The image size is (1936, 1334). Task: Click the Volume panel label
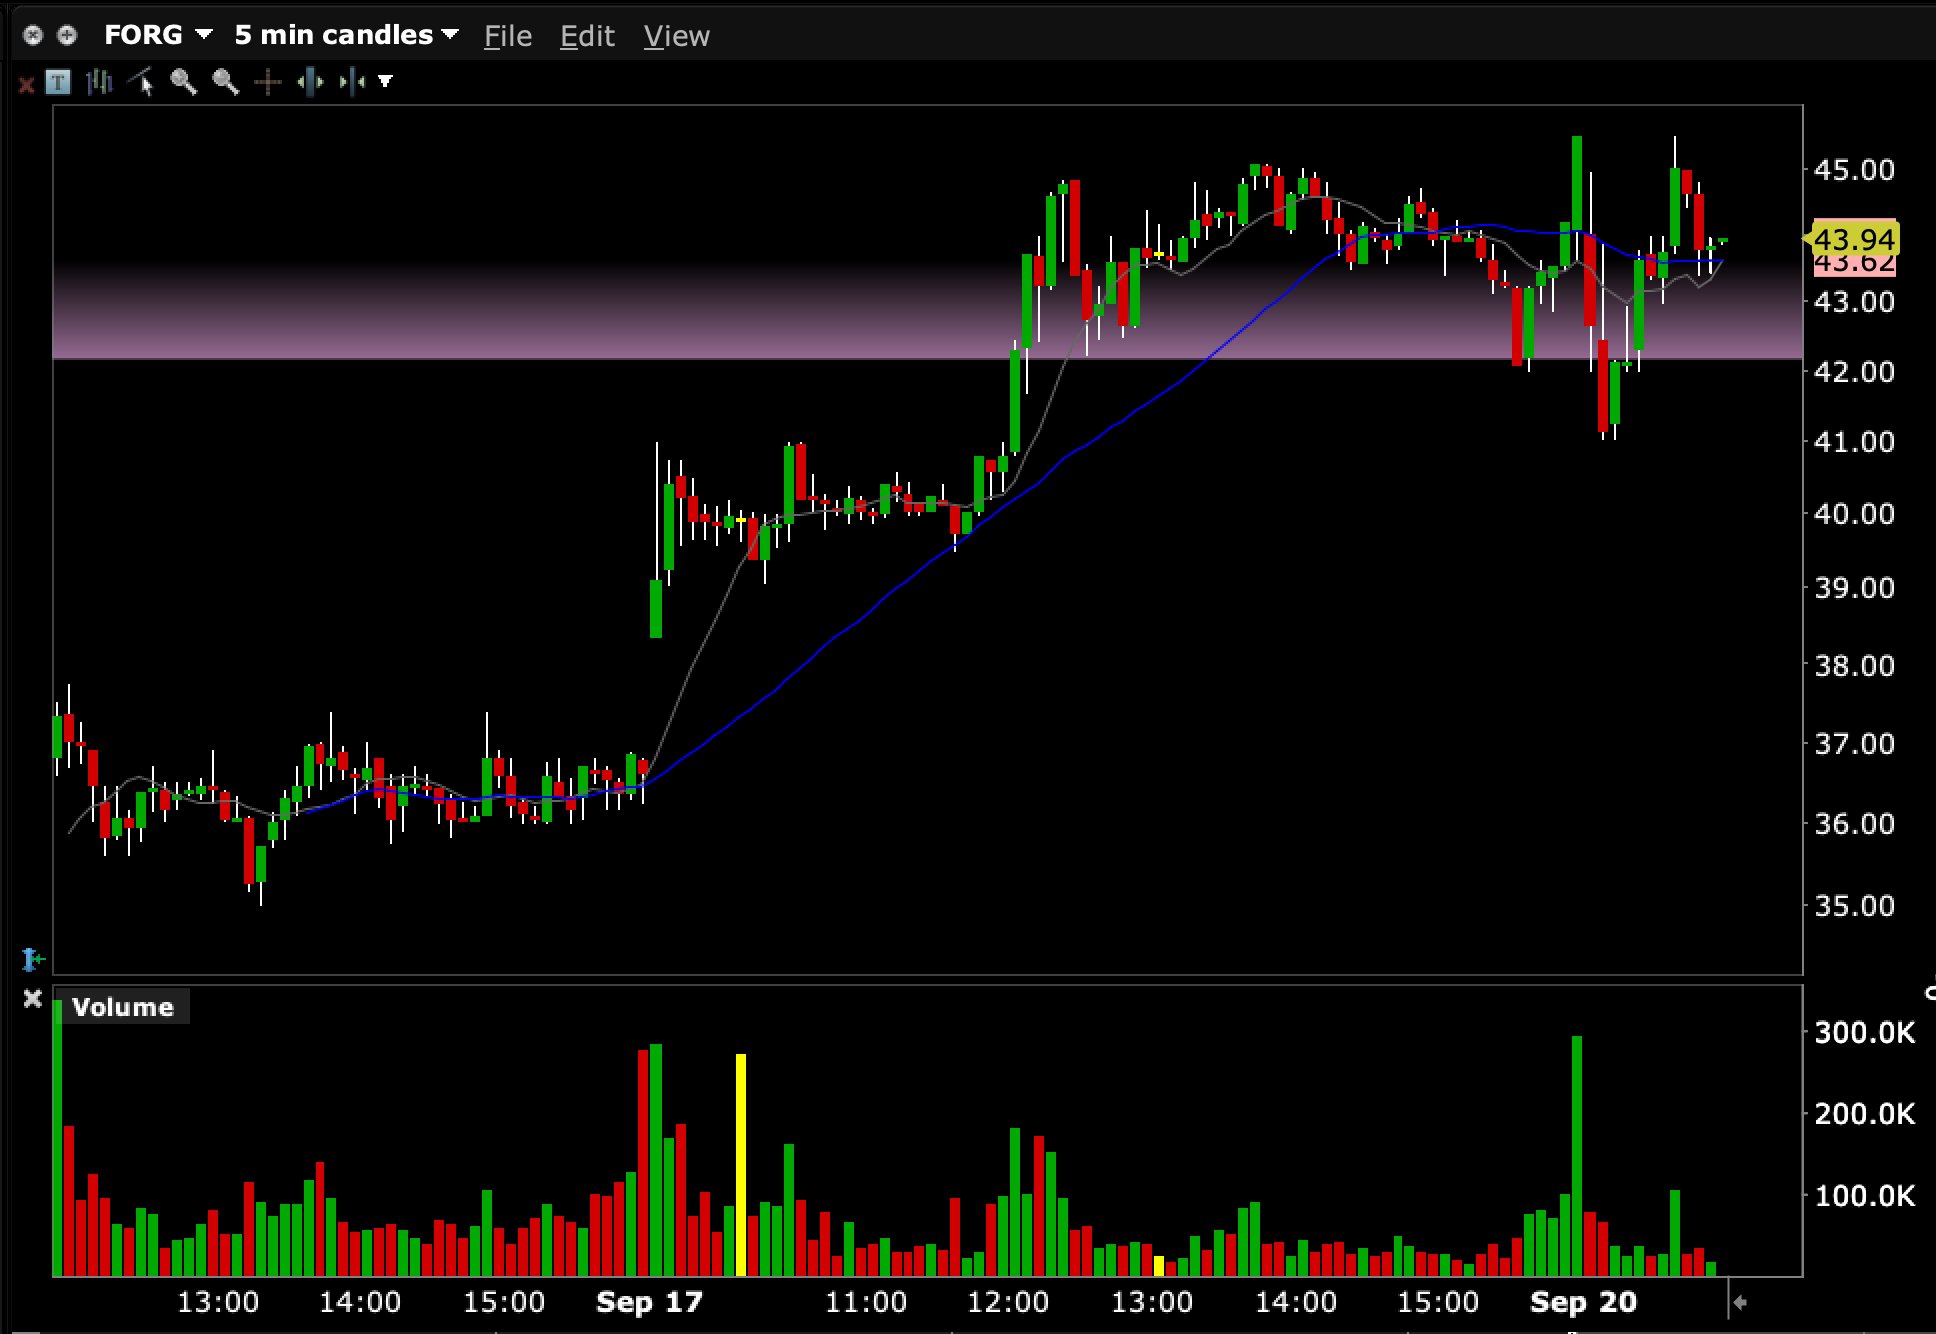tap(123, 1007)
